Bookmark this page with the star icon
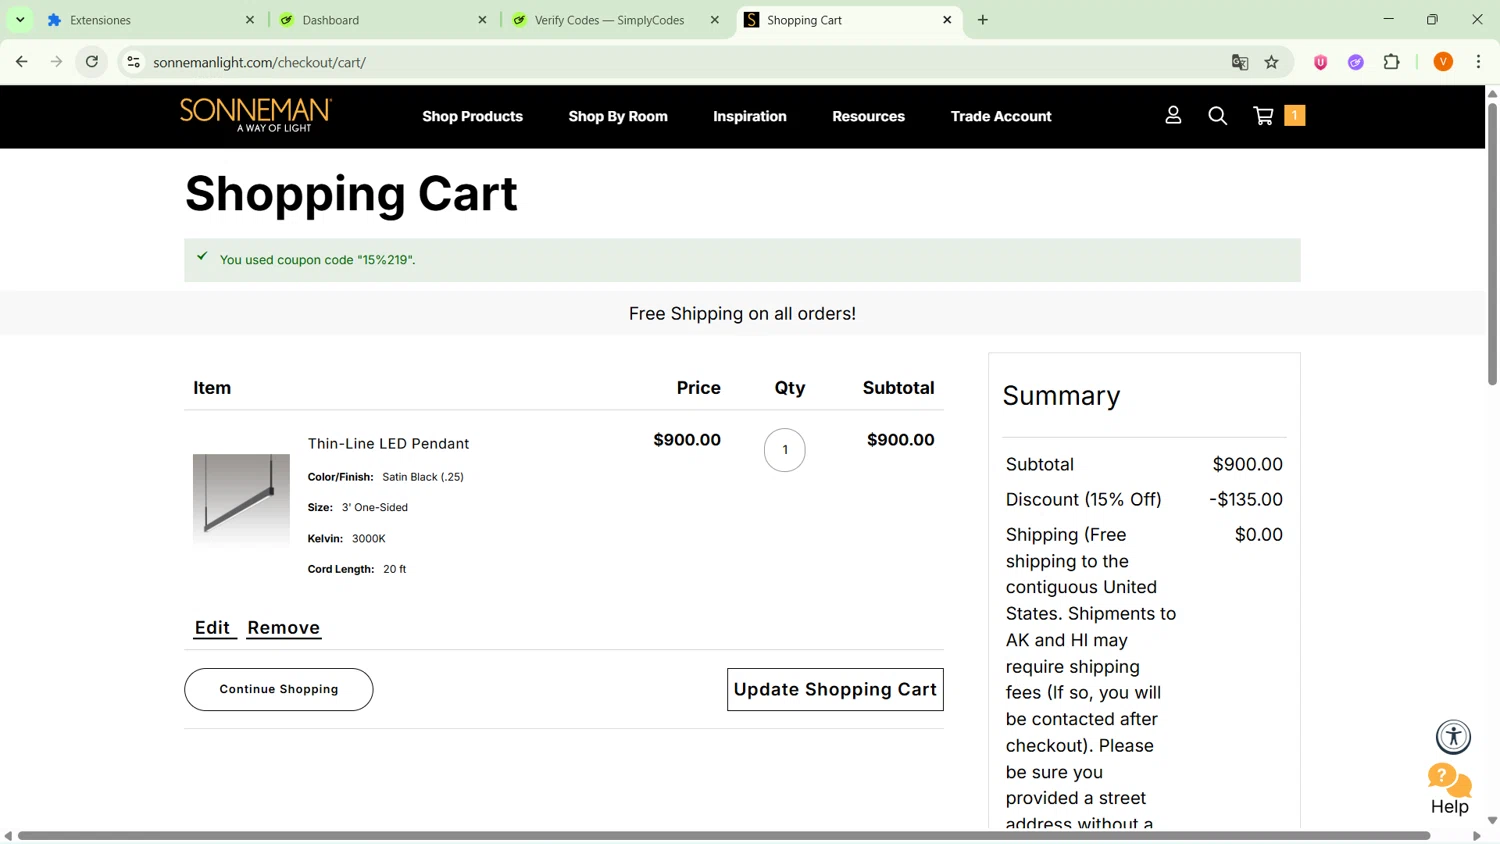Image resolution: width=1500 pixels, height=844 pixels. [1272, 62]
